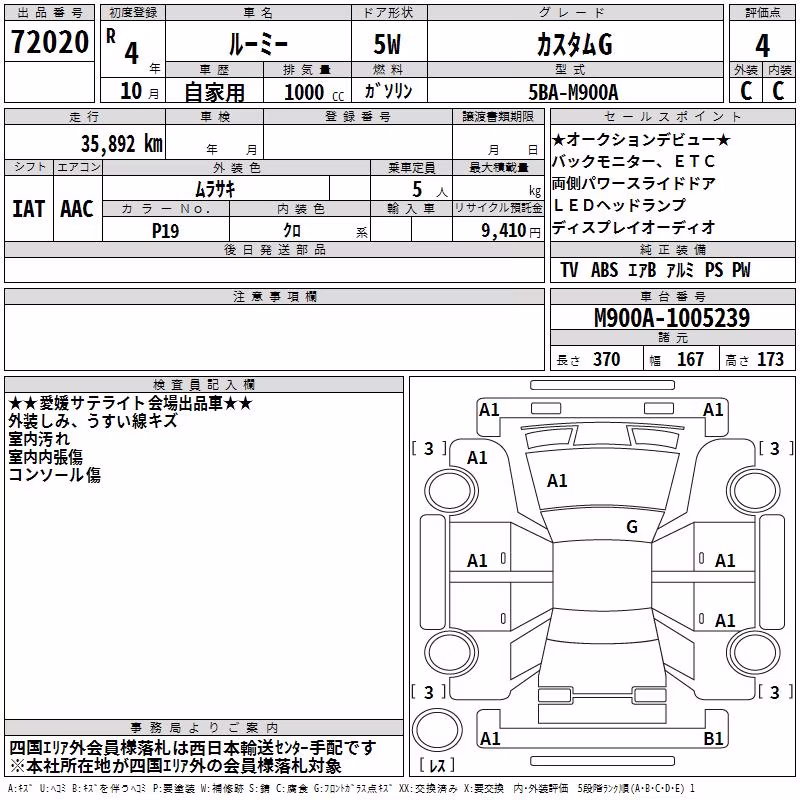Select TV in the 純正装備 row
The image size is (800, 800).
569,269
